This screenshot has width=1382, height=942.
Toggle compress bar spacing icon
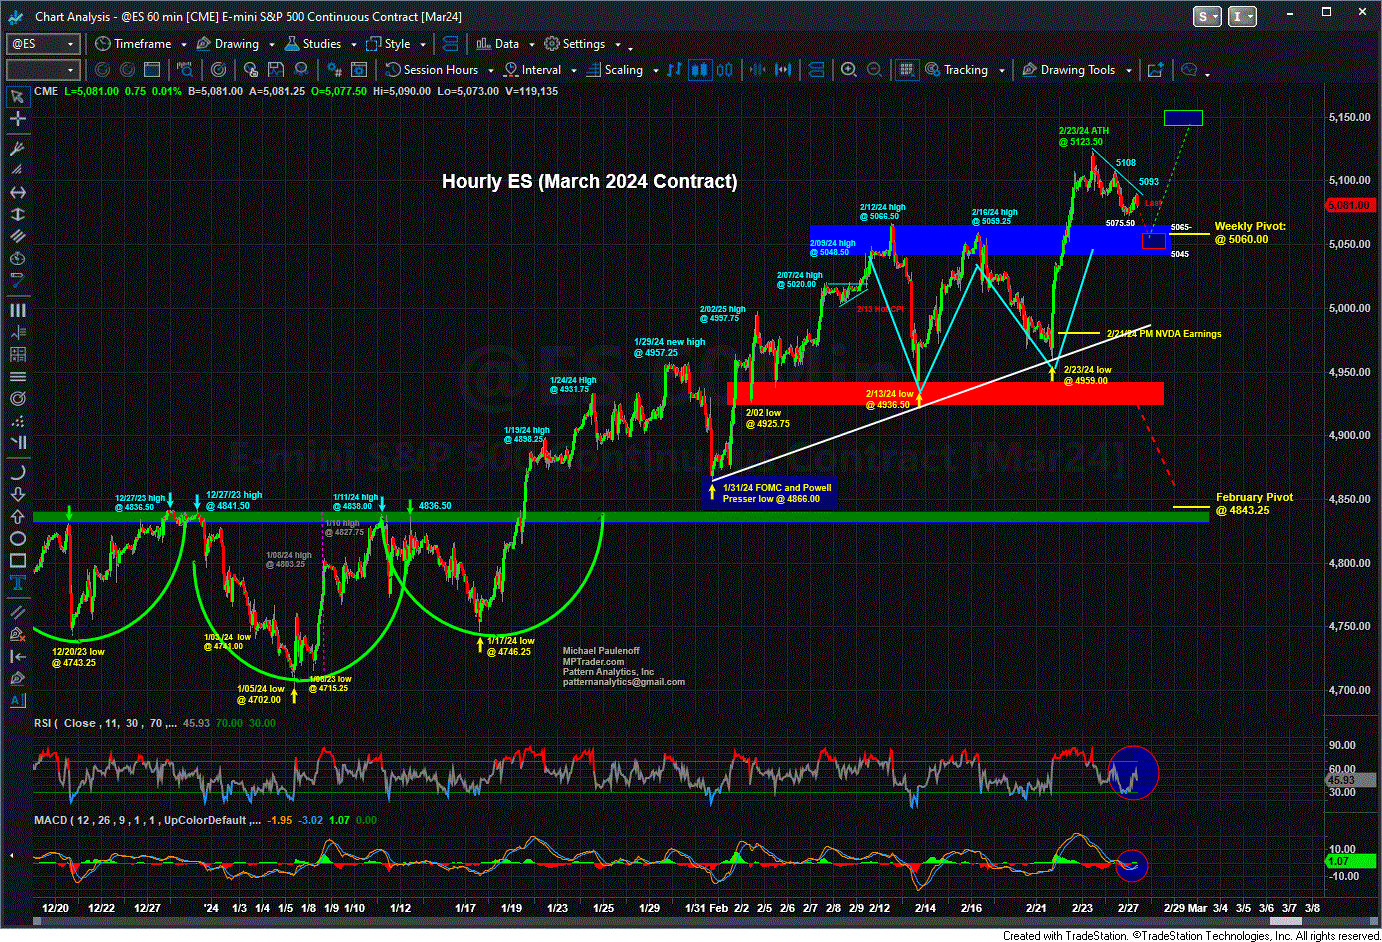click(x=759, y=70)
